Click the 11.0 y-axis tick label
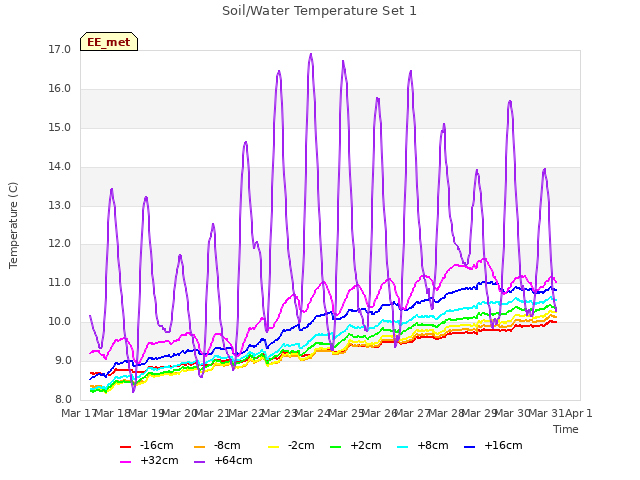640x480 pixels. coord(60,282)
